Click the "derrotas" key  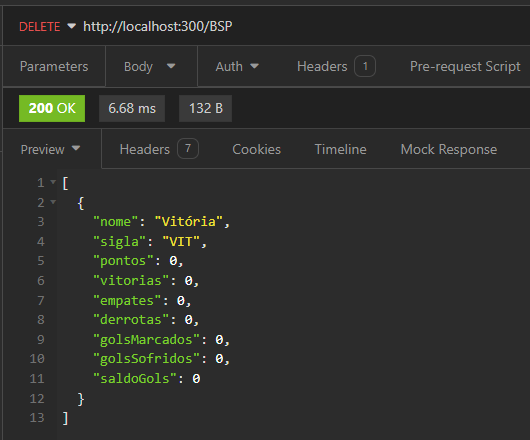(x=131, y=319)
